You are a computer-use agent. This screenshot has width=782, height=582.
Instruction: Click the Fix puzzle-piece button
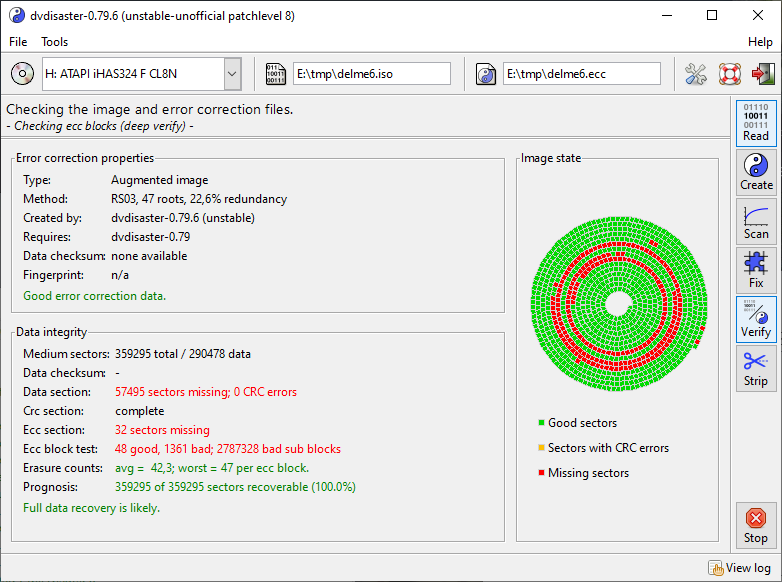click(756, 269)
